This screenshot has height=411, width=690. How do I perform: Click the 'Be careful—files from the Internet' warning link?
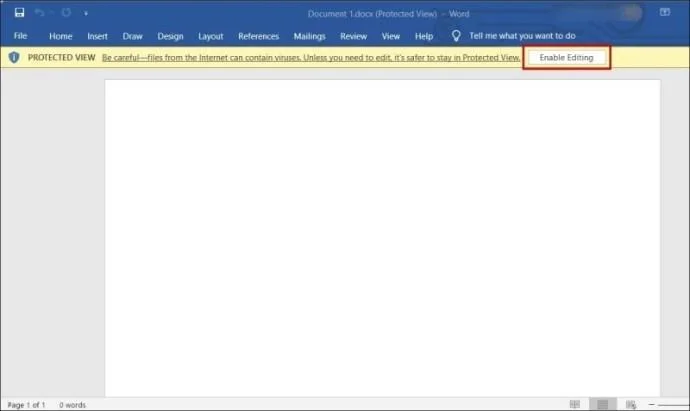(311, 58)
